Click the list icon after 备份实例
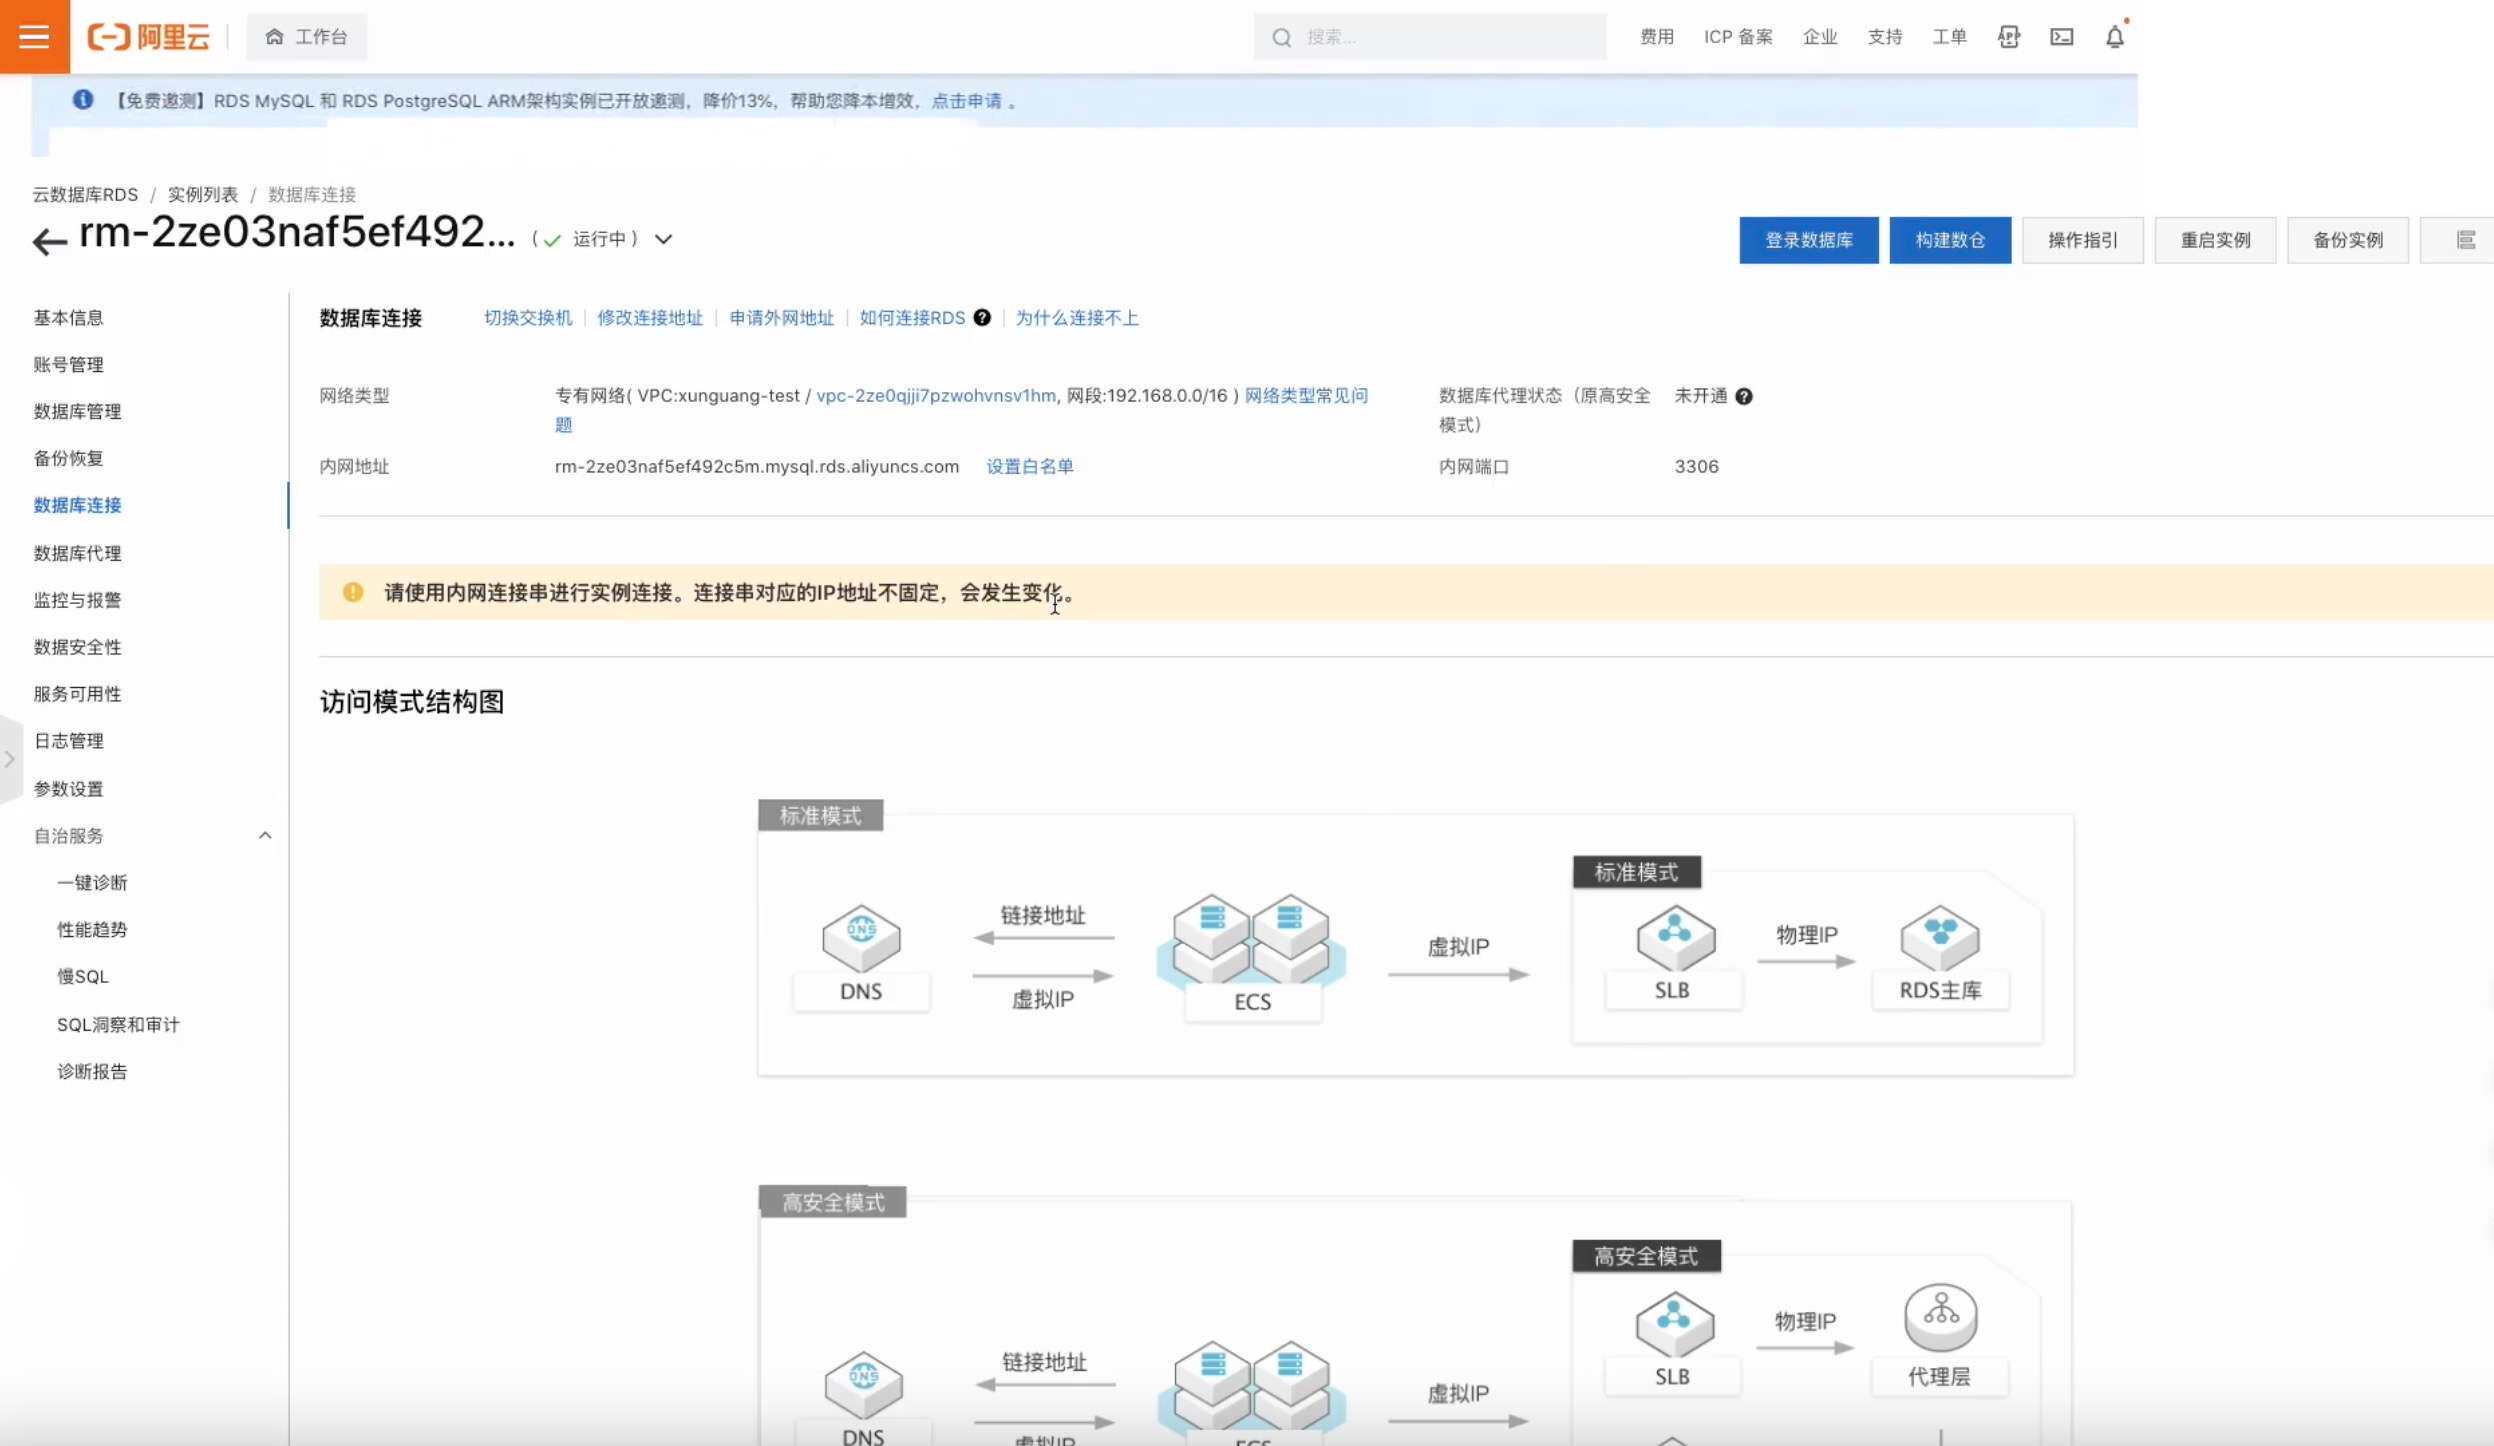Viewport: 2494px width, 1446px height. pos(2465,240)
